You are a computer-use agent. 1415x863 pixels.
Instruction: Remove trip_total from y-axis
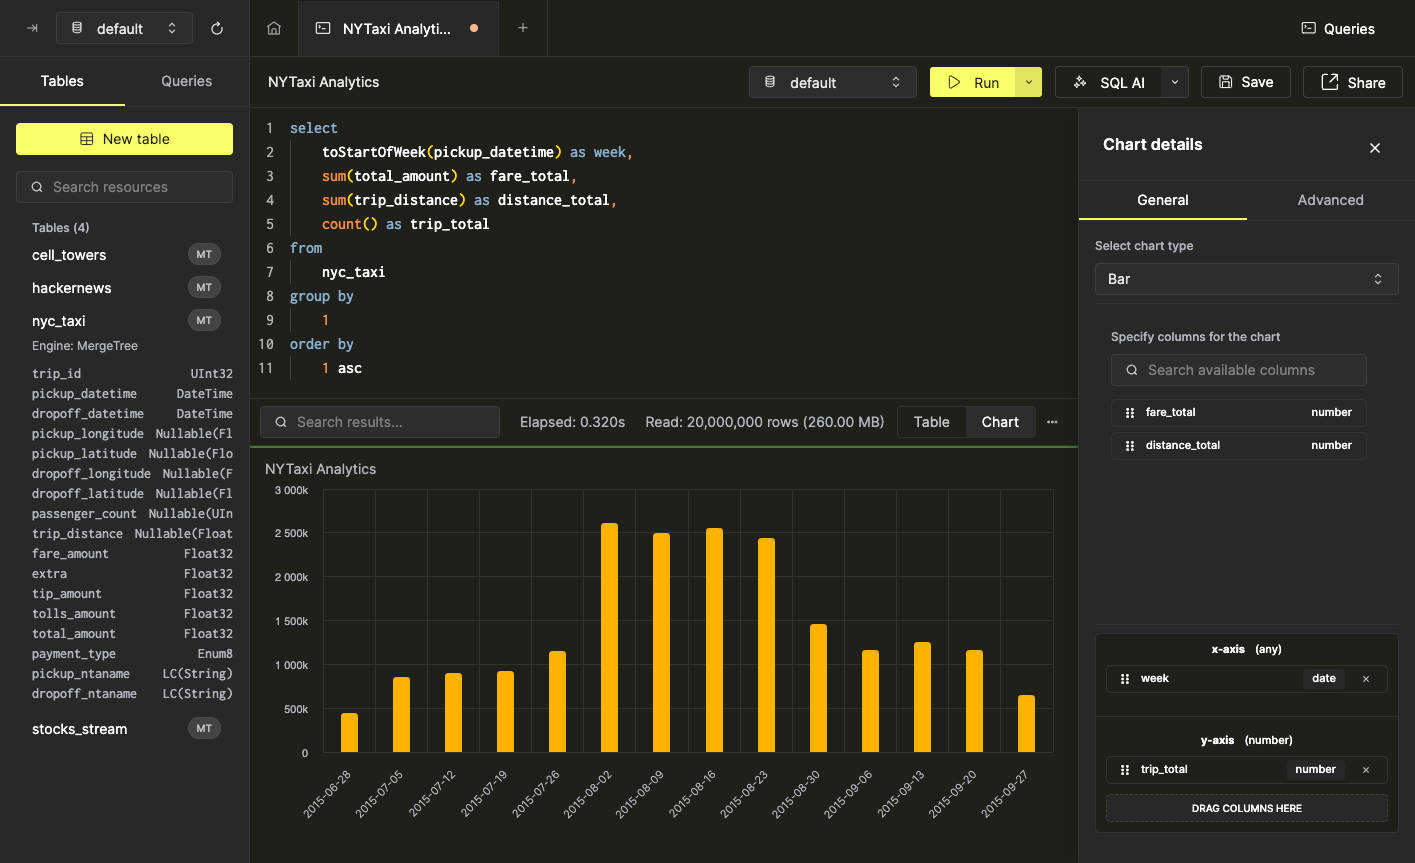1366,770
